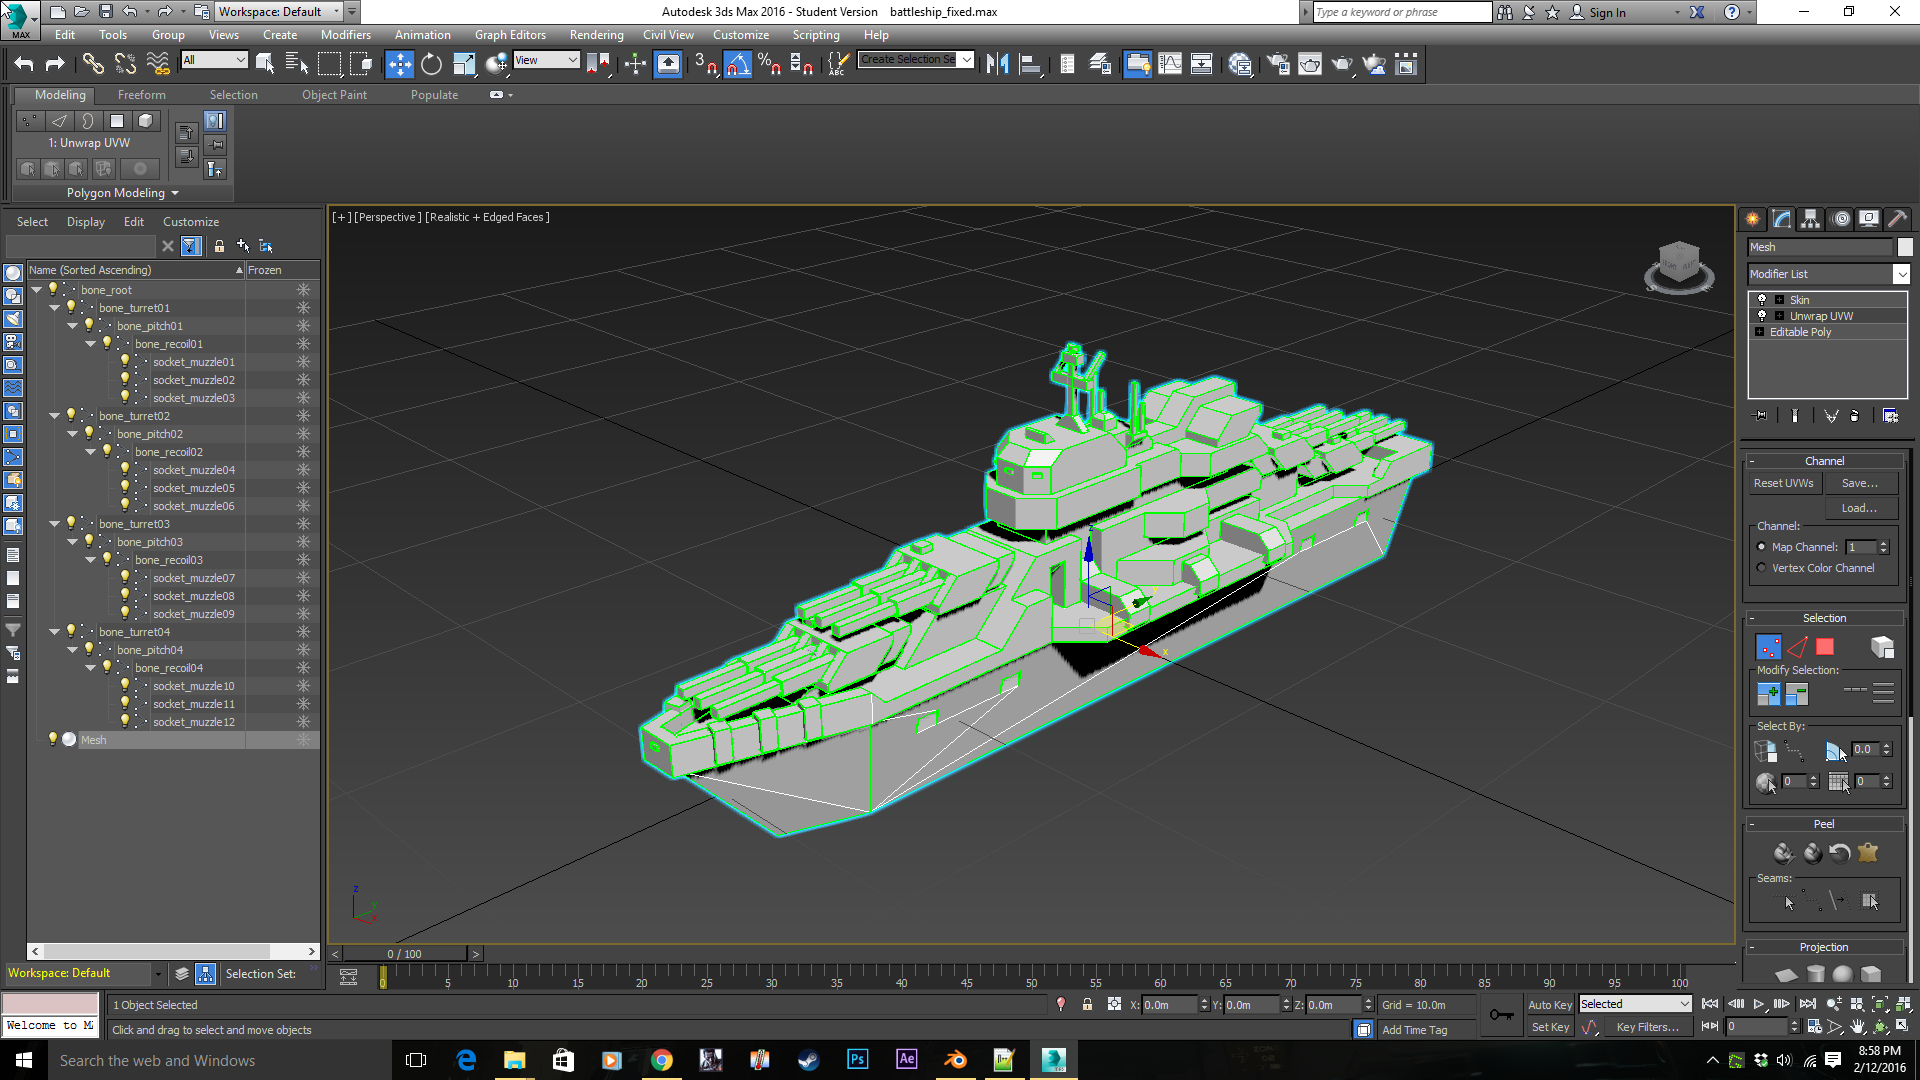
Task: Open the Selected key filter dropdown
Action: (x=1635, y=1004)
